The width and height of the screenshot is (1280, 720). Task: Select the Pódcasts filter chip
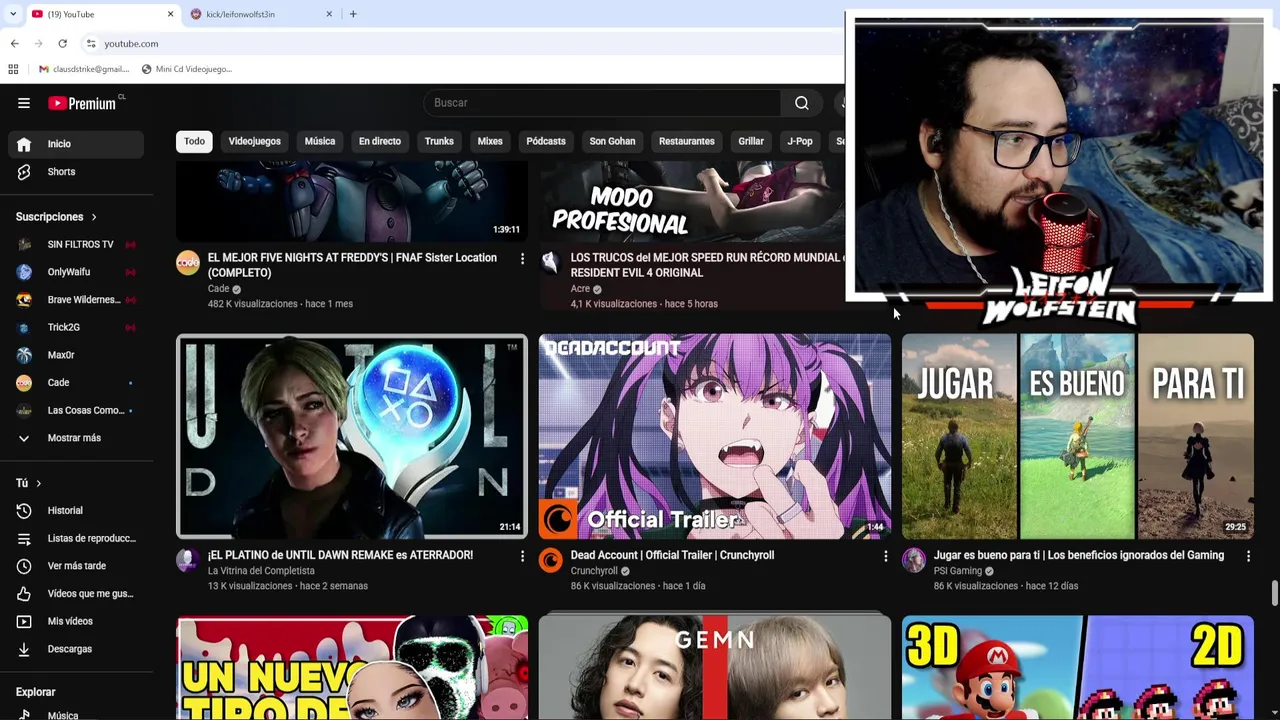pos(546,141)
